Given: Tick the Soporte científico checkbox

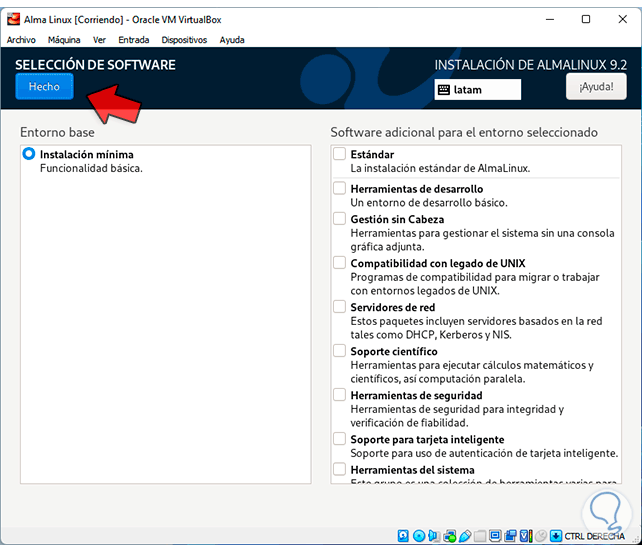Looking at the screenshot, I should [x=339, y=351].
